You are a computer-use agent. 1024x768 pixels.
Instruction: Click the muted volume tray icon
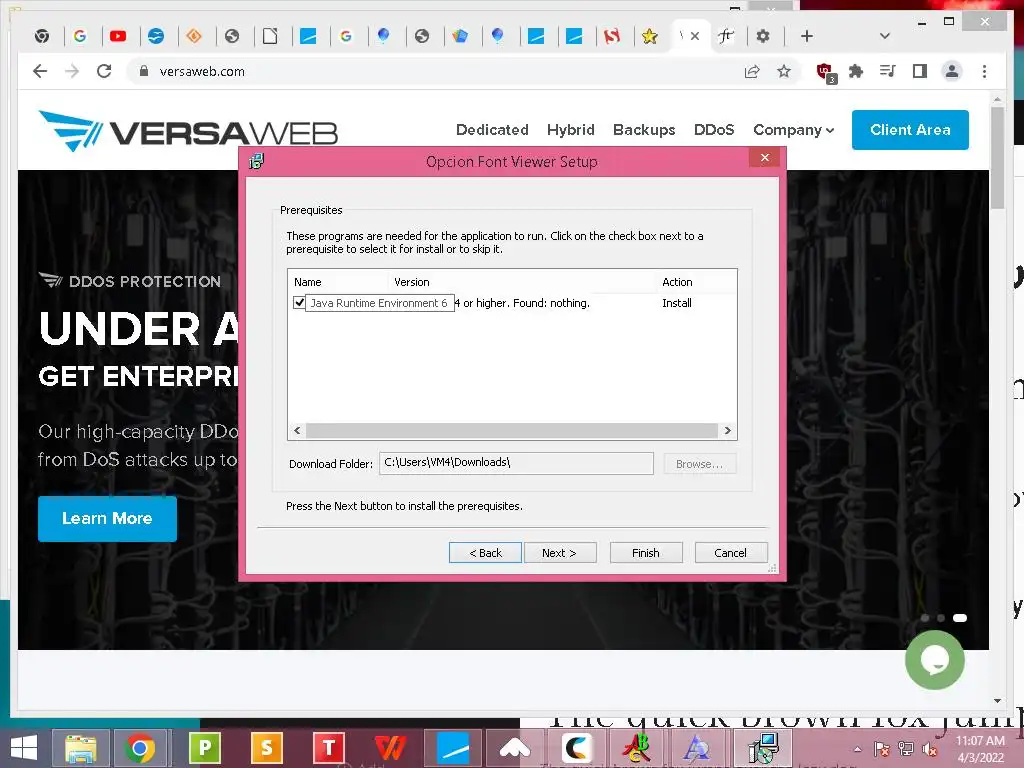point(929,749)
